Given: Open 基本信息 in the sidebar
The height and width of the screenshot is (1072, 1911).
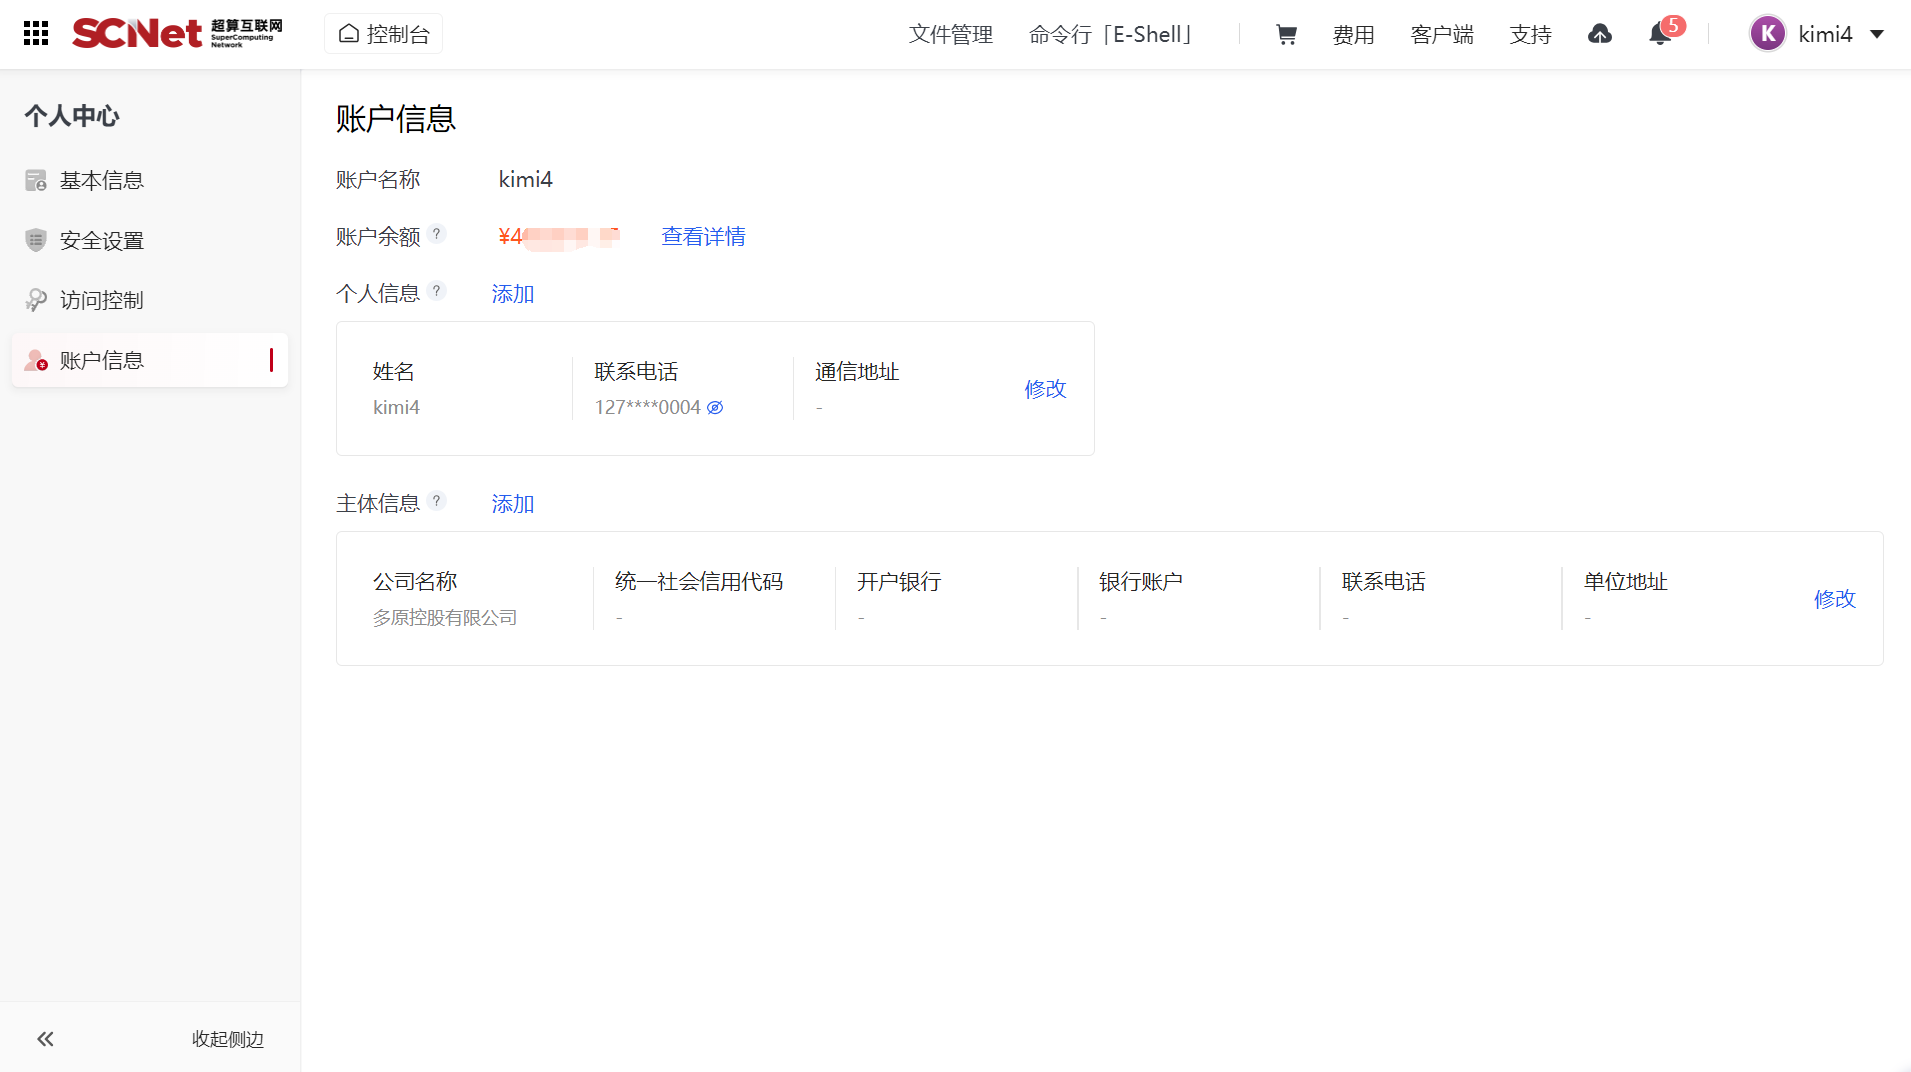Looking at the screenshot, I should (101, 180).
